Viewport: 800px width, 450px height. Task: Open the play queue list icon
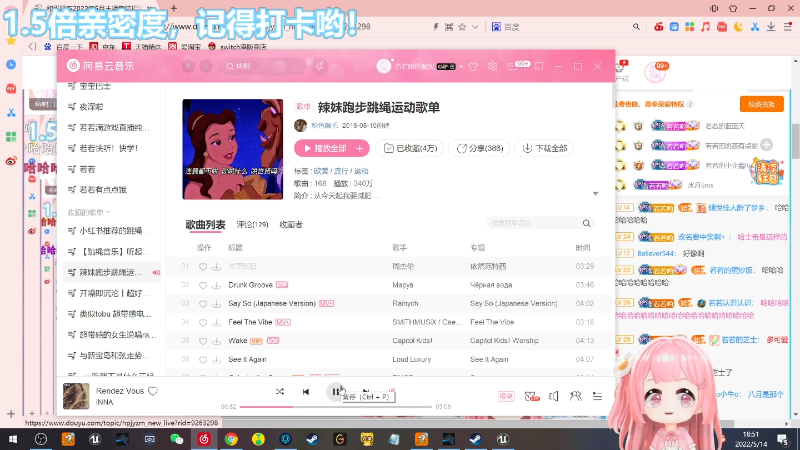click(x=597, y=396)
